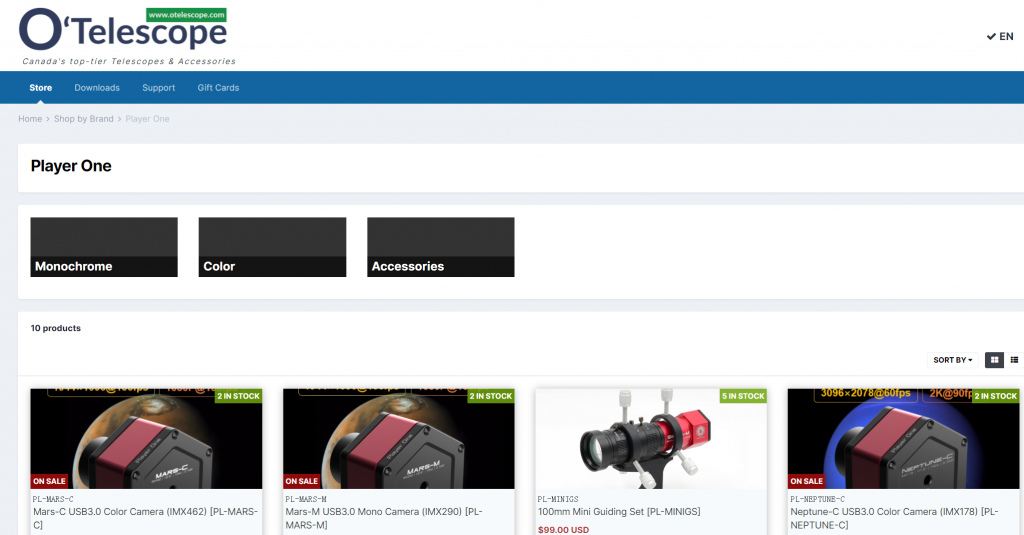Click 100mm Mini Guiding Set title
This screenshot has height=535, width=1024.
click(619, 511)
